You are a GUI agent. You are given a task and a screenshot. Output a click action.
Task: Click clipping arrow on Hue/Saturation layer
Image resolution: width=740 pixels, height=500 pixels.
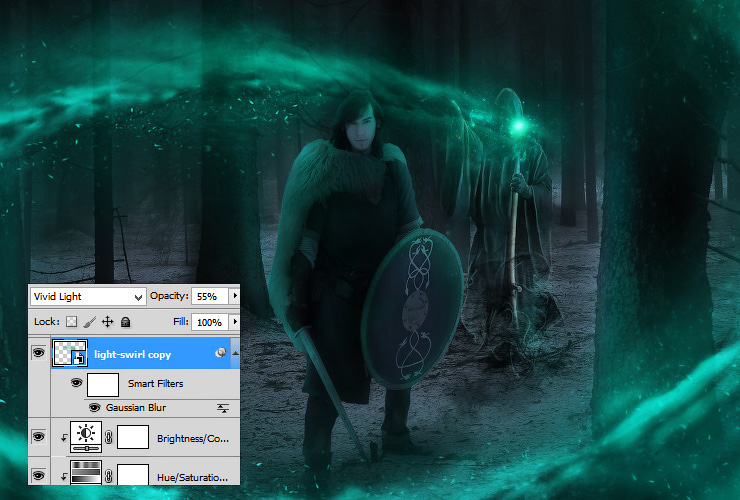(64, 477)
